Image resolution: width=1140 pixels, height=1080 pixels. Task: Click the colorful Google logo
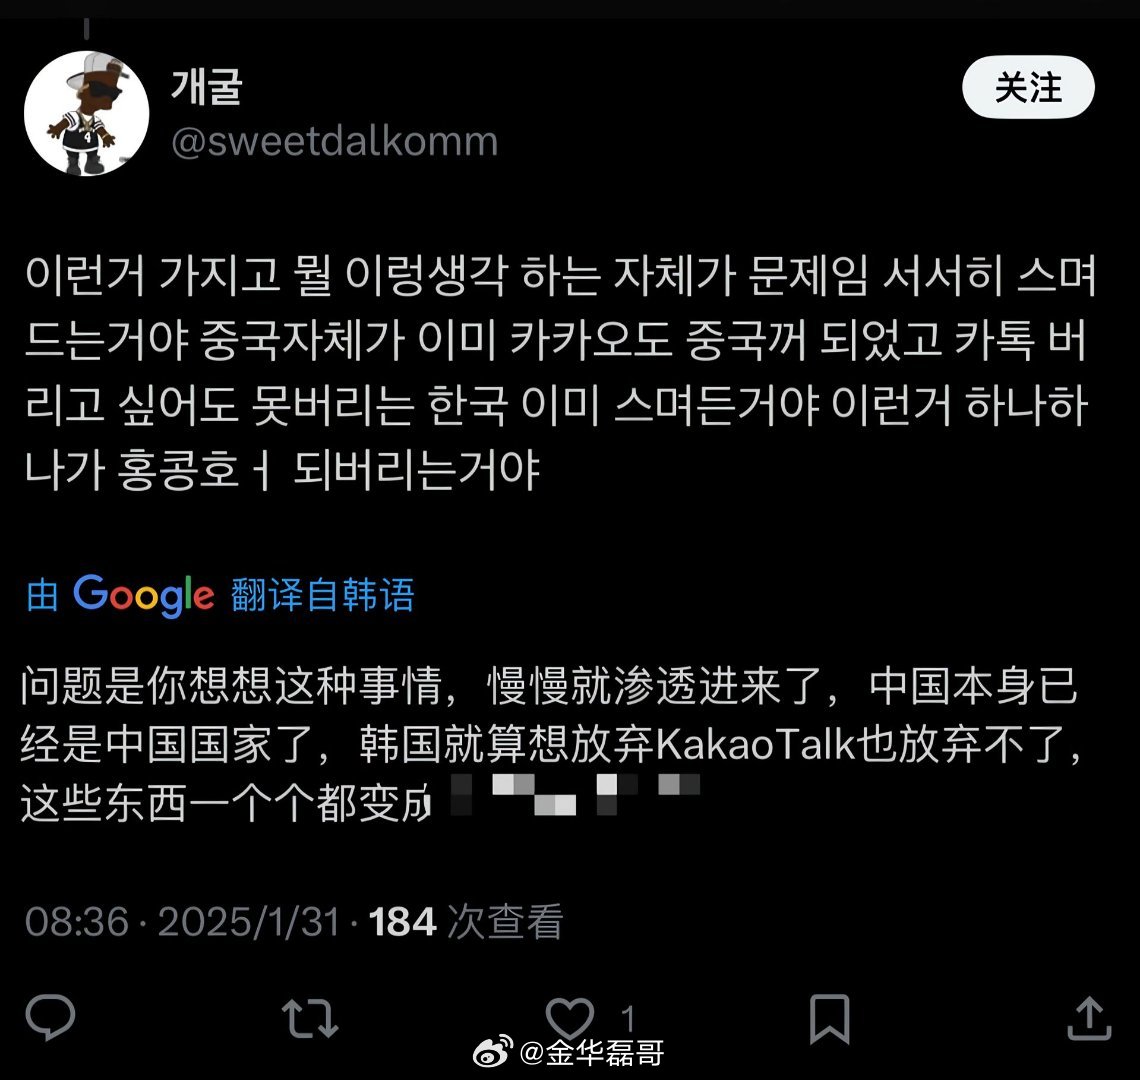[x=144, y=596]
